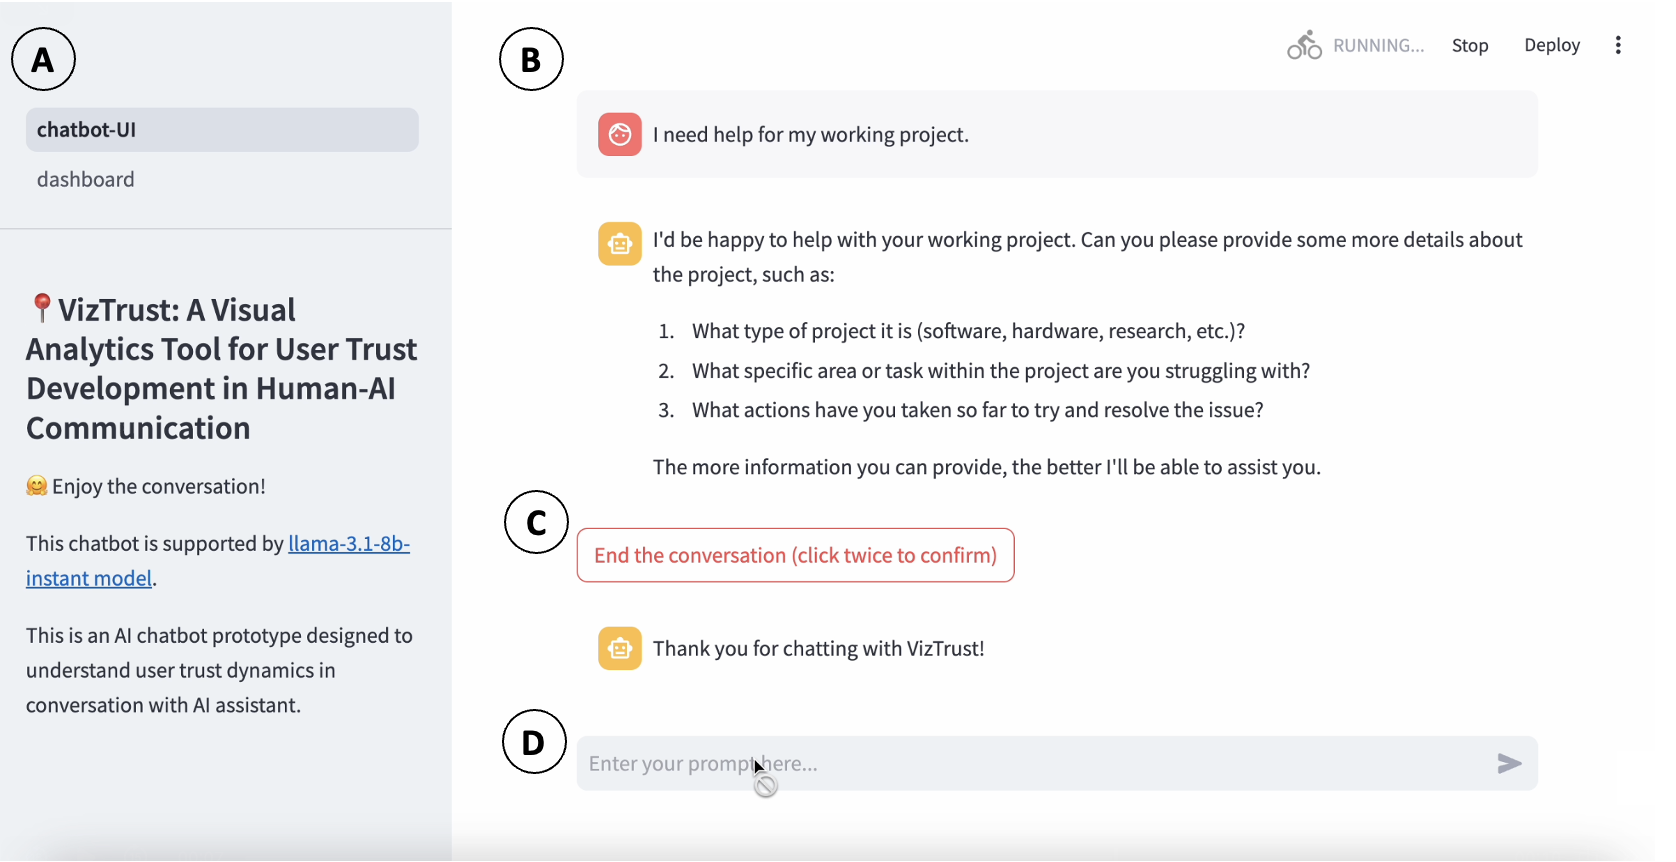Click robot avatar beside thank-you message
This screenshot has width=1676, height=862.
point(620,649)
